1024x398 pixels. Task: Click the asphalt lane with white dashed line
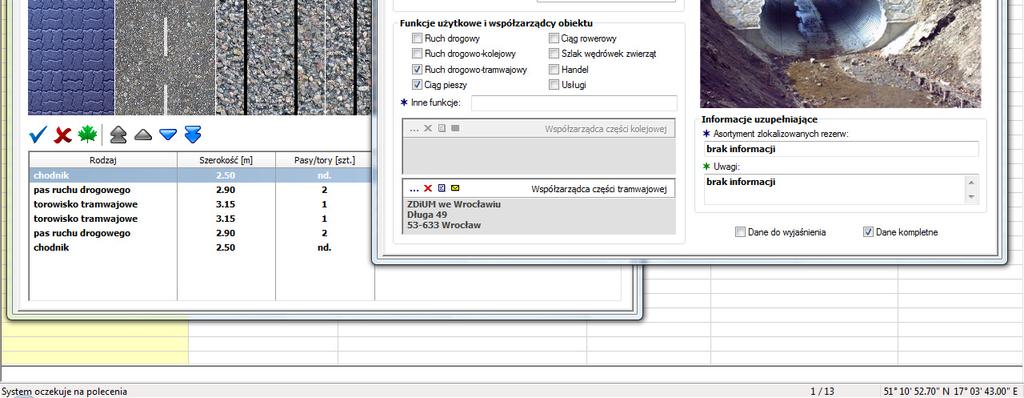[165, 58]
